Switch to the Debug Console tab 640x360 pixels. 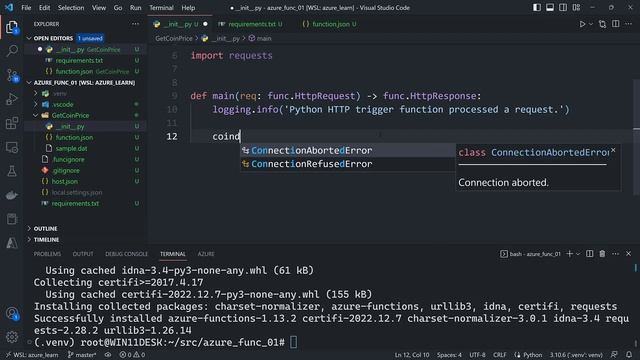point(127,254)
